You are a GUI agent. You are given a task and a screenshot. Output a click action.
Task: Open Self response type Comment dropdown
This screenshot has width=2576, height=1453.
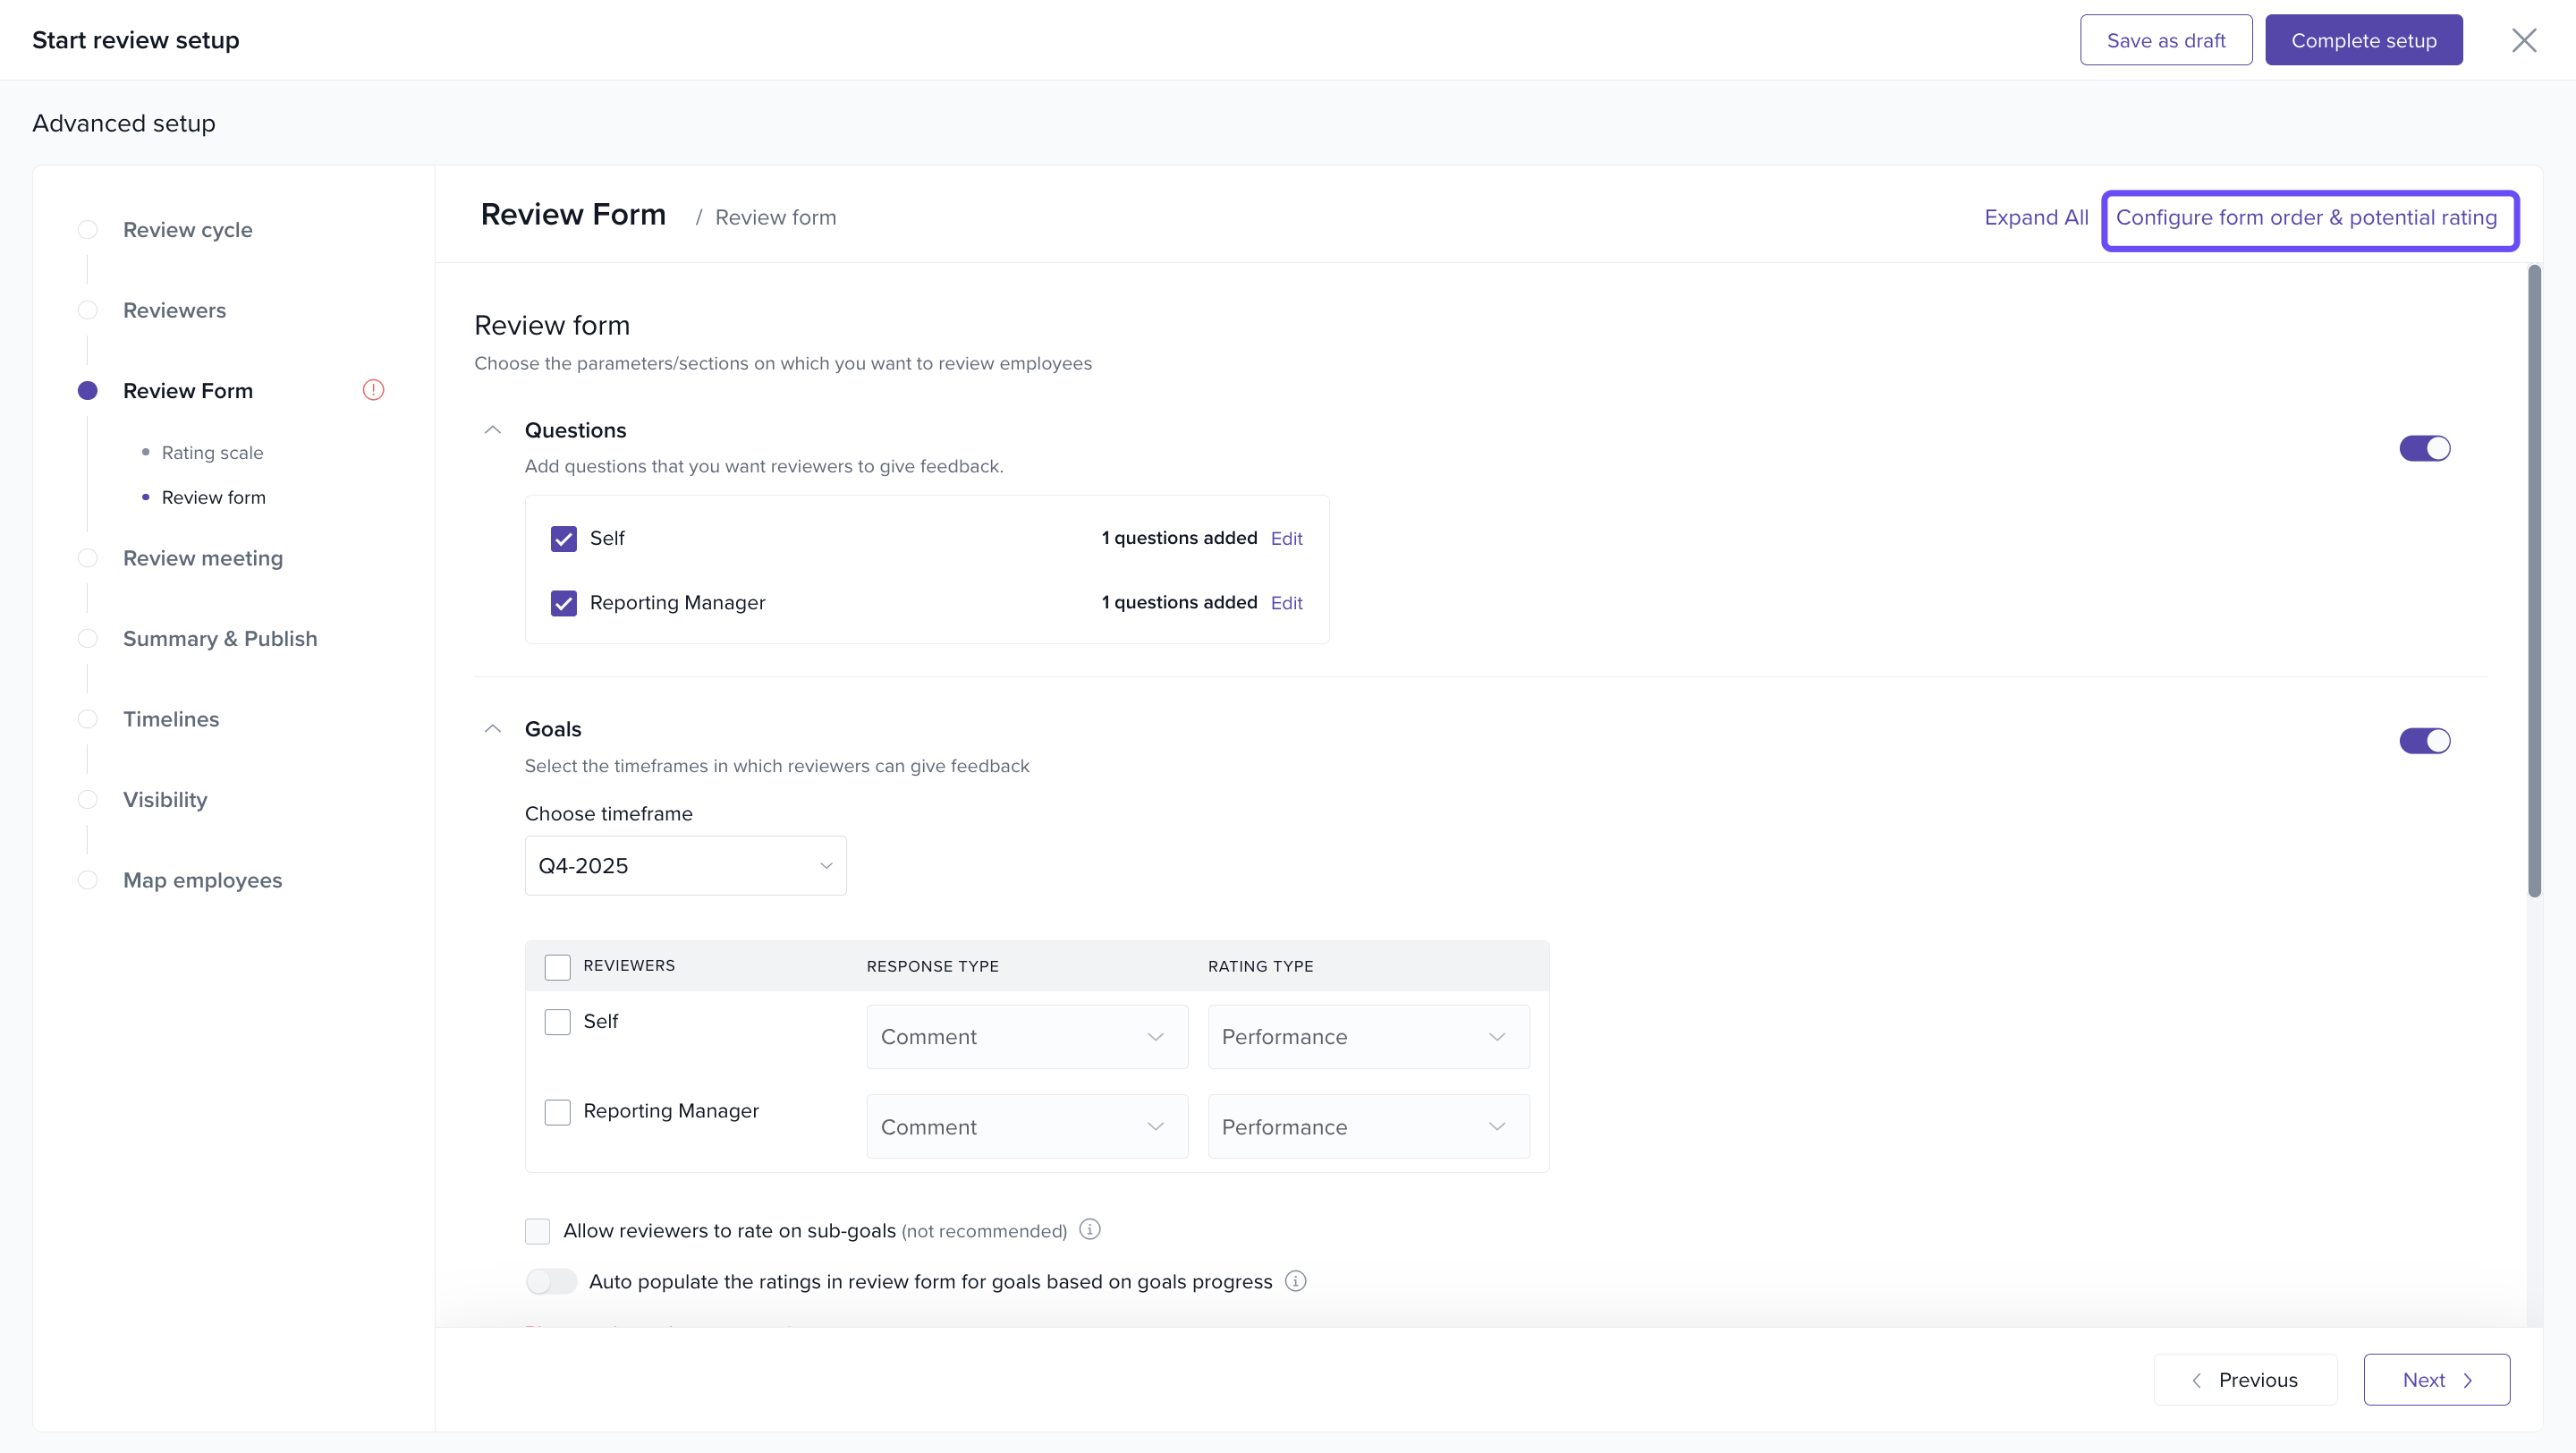click(x=1026, y=1037)
